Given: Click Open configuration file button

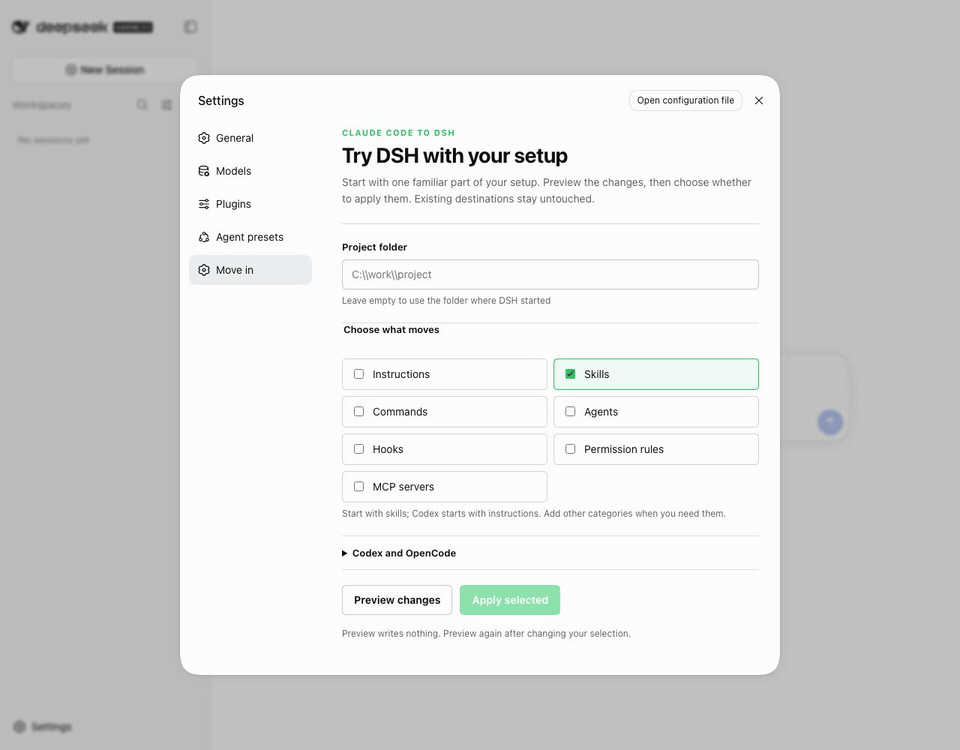Looking at the screenshot, I should (x=685, y=100).
